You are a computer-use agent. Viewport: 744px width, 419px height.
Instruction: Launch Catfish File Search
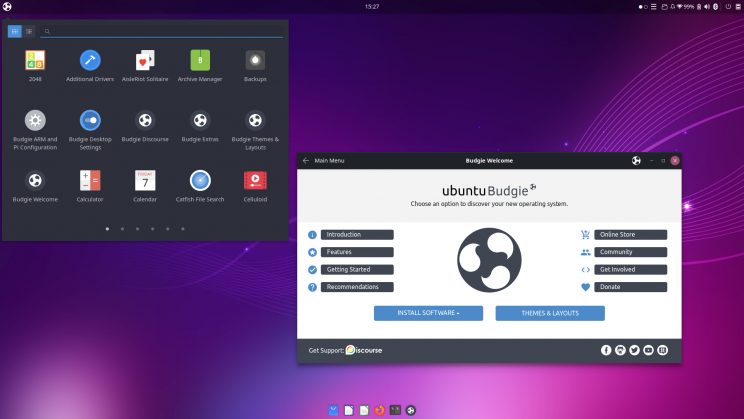point(200,180)
